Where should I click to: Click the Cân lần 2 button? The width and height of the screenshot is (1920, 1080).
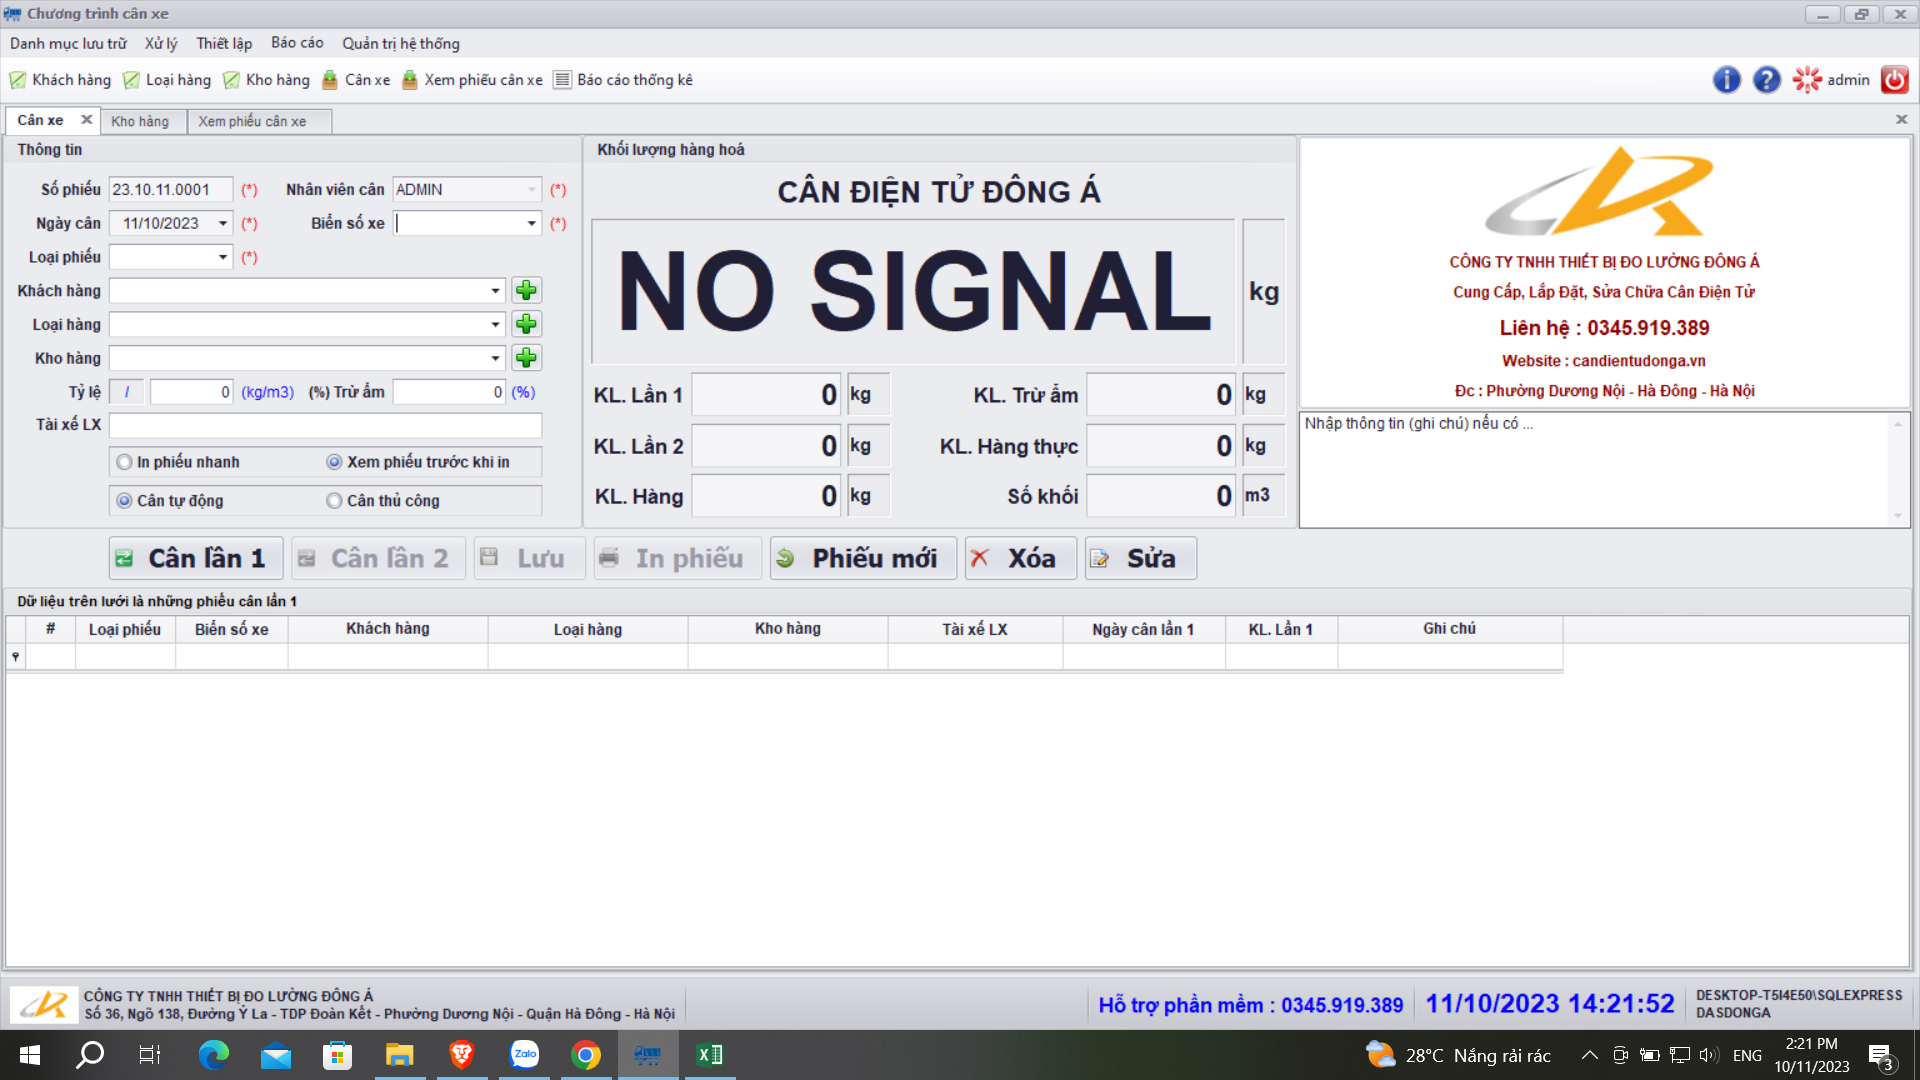coord(378,558)
